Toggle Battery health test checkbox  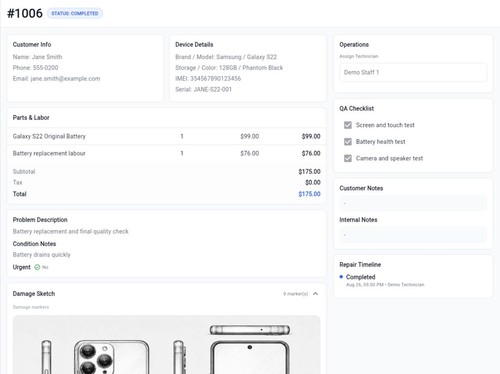(348, 142)
